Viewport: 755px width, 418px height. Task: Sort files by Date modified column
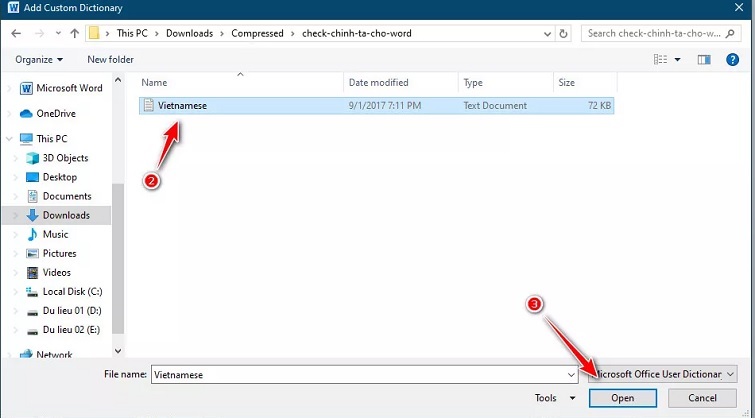pyautogui.click(x=378, y=83)
